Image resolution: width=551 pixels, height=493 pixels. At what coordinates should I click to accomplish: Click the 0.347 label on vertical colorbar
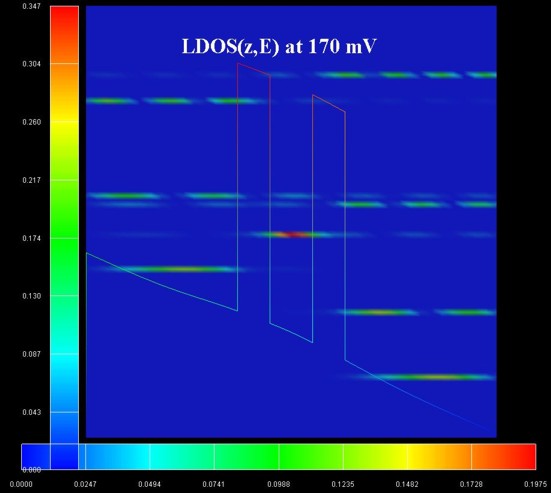(31, 6)
